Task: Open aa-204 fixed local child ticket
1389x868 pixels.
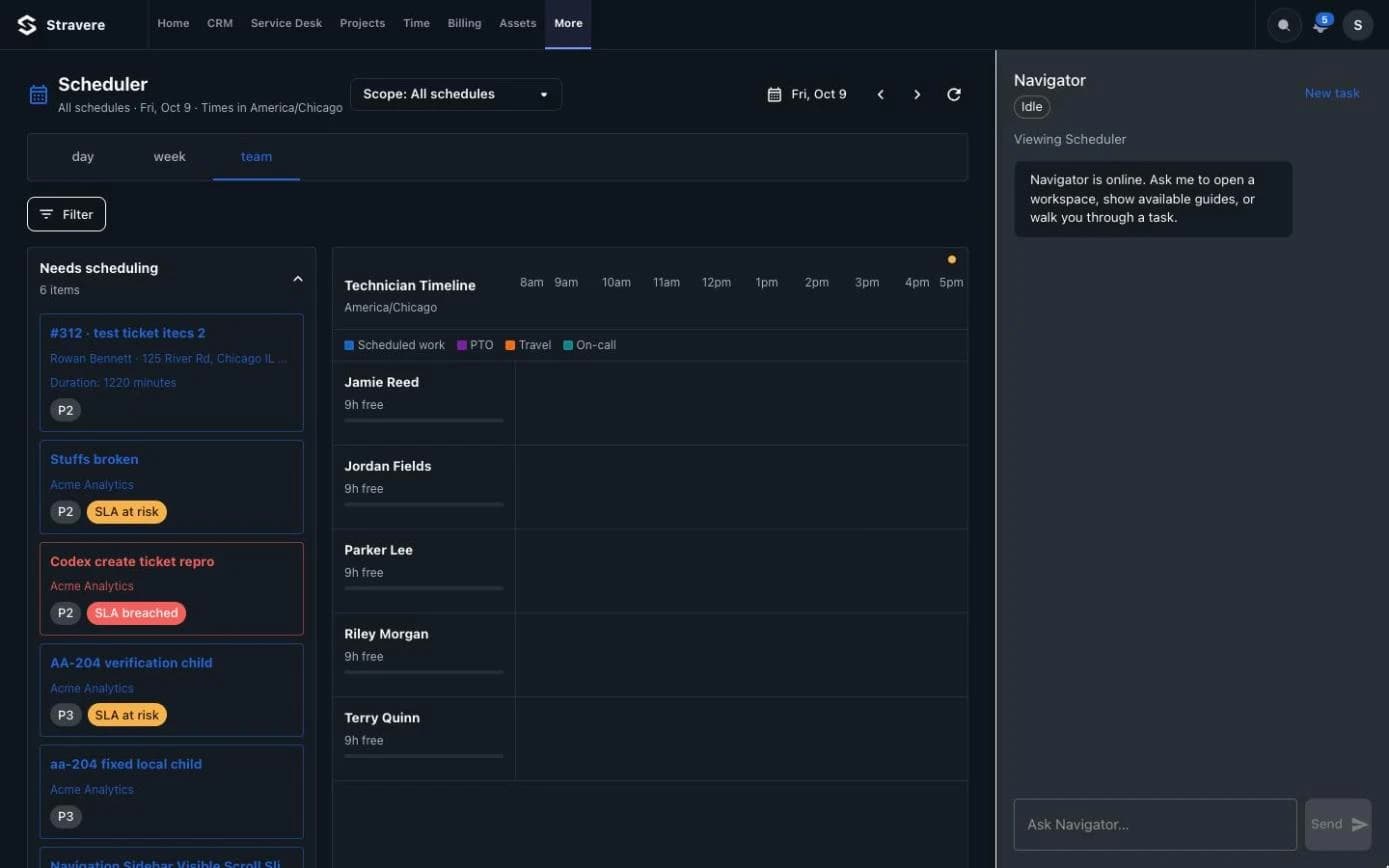Action: click(171, 791)
